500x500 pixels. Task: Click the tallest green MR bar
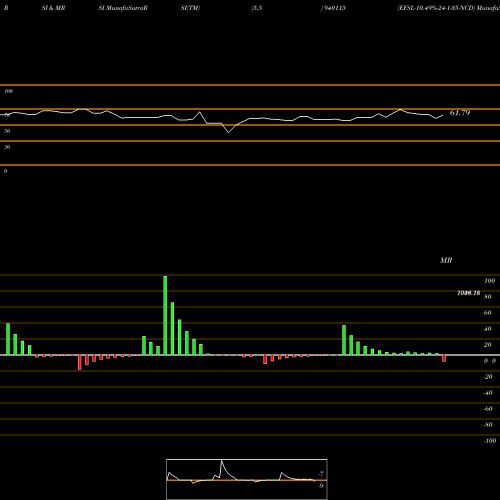pos(165,315)
